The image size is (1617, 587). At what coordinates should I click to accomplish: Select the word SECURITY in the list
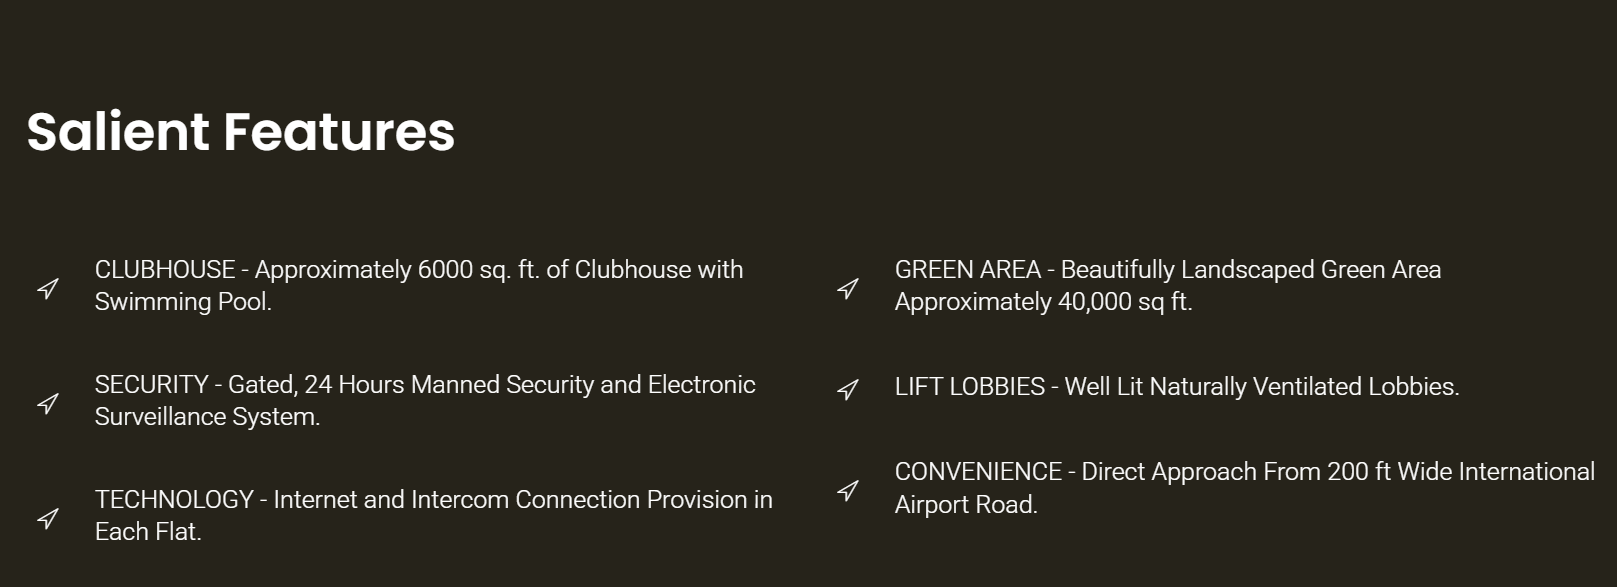pyautogui.click(x=151, y=385)
